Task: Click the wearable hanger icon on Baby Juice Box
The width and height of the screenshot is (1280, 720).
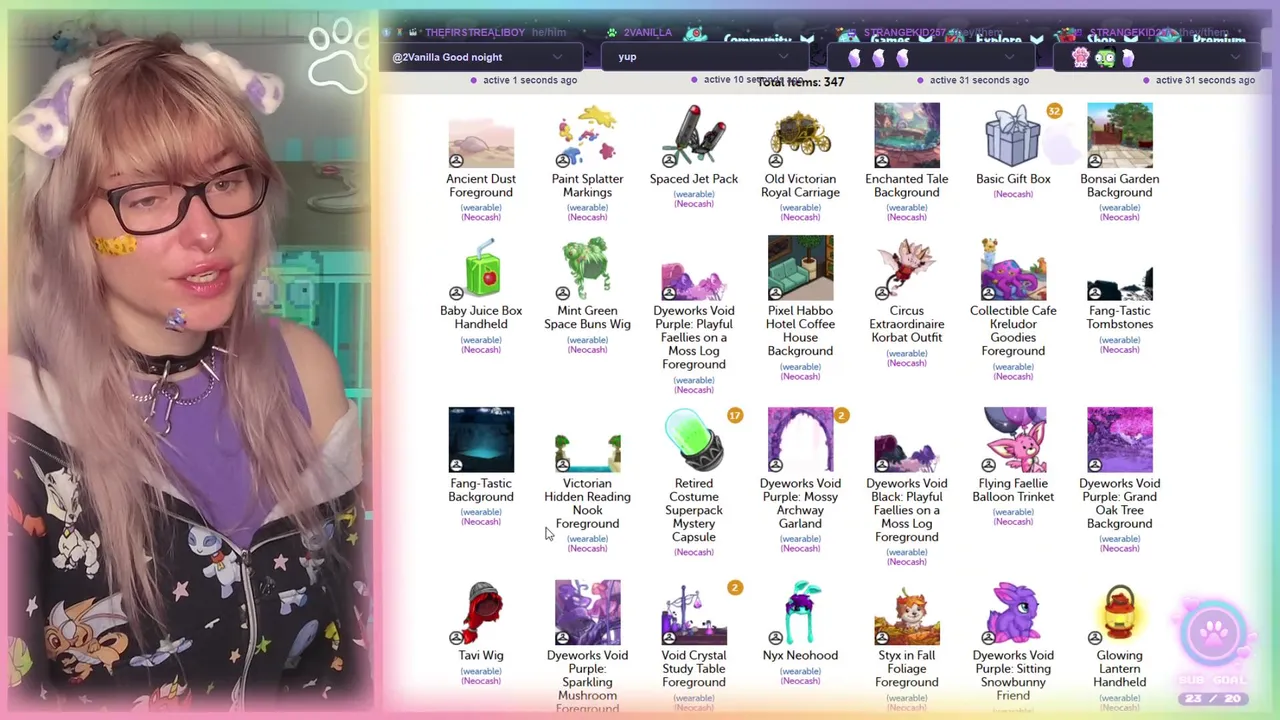Action: 456,293
